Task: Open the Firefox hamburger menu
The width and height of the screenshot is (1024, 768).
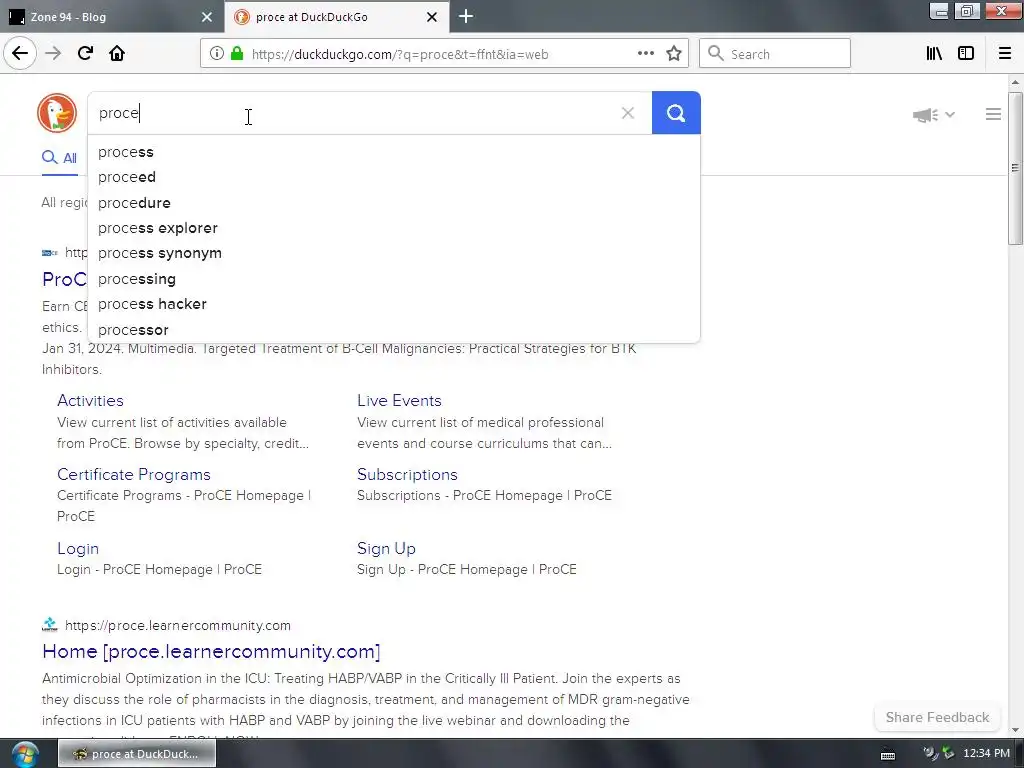Action: point(1005,54)
